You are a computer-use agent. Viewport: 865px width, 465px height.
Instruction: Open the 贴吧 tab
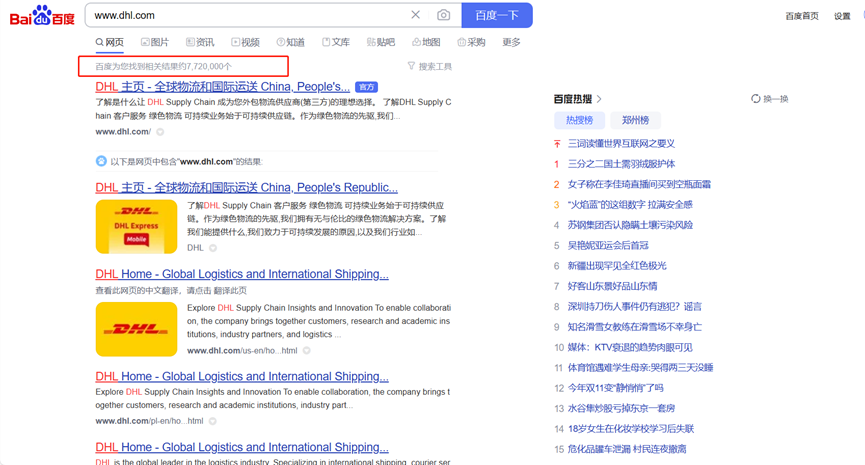(381, 42)
